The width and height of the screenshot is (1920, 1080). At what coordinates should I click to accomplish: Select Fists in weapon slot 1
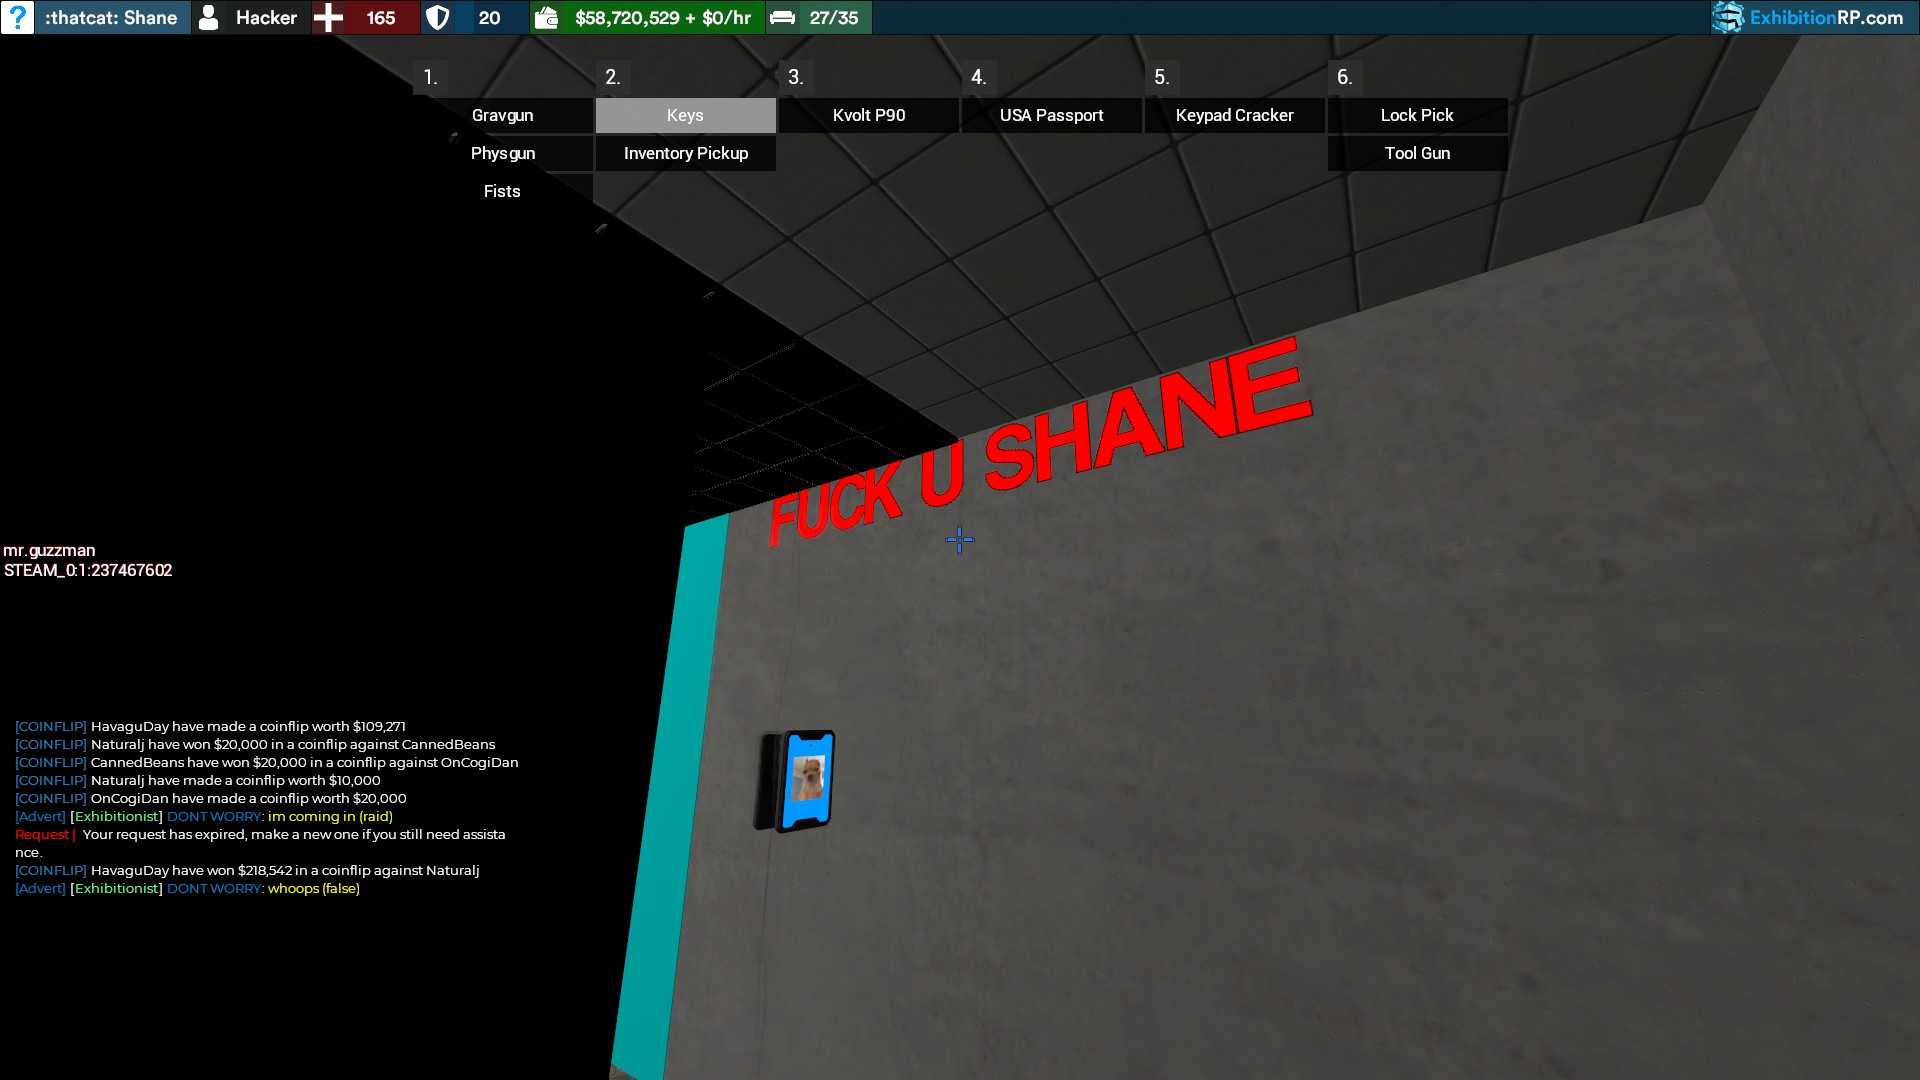[x=503, y=191]
